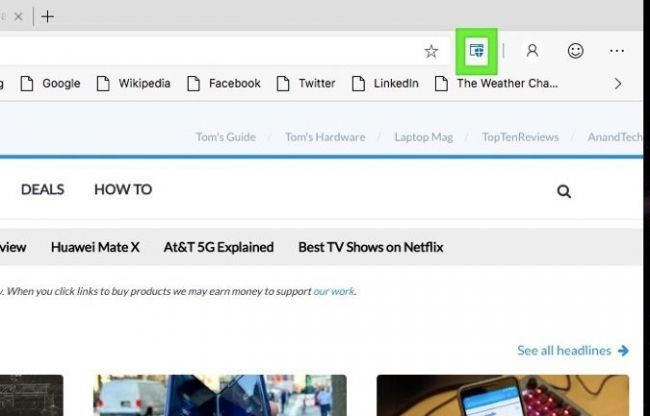Click inside the address bar field
This screenshot has height=416, width=650.
point(224,51)
